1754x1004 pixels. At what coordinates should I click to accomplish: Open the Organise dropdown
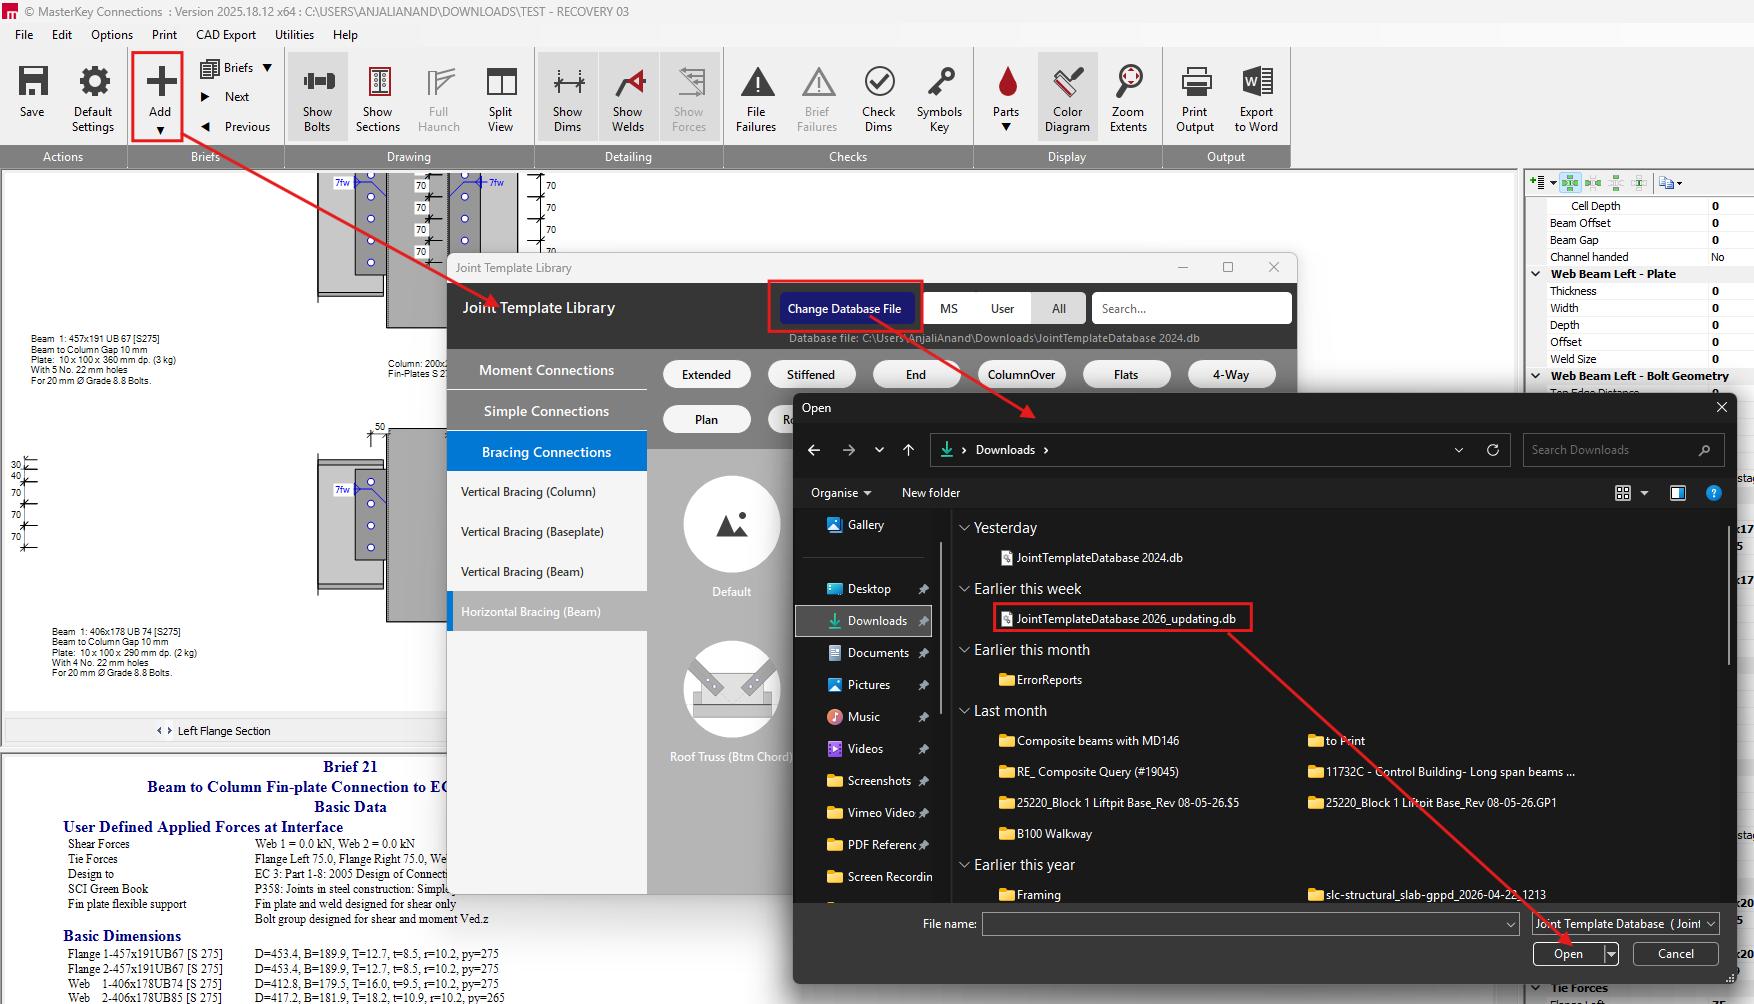[841, 493]
